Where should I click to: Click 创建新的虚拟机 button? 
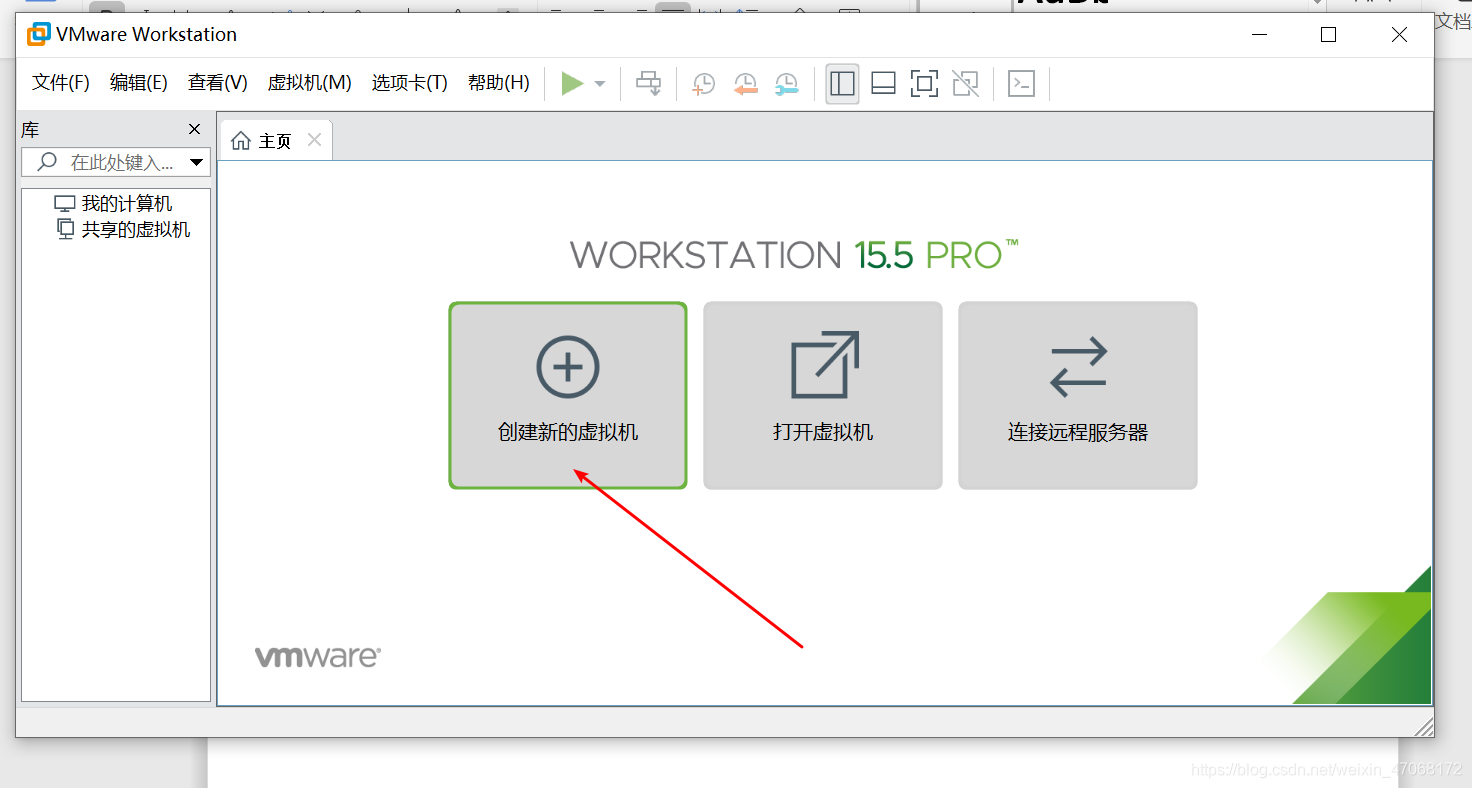(568, 396)
